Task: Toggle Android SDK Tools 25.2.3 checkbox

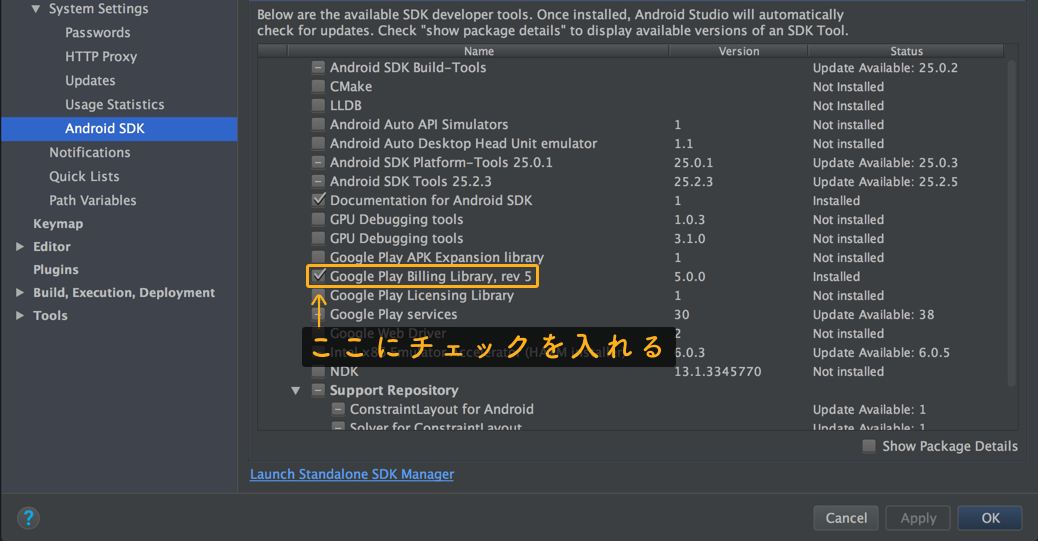Action: click(318, 181)
